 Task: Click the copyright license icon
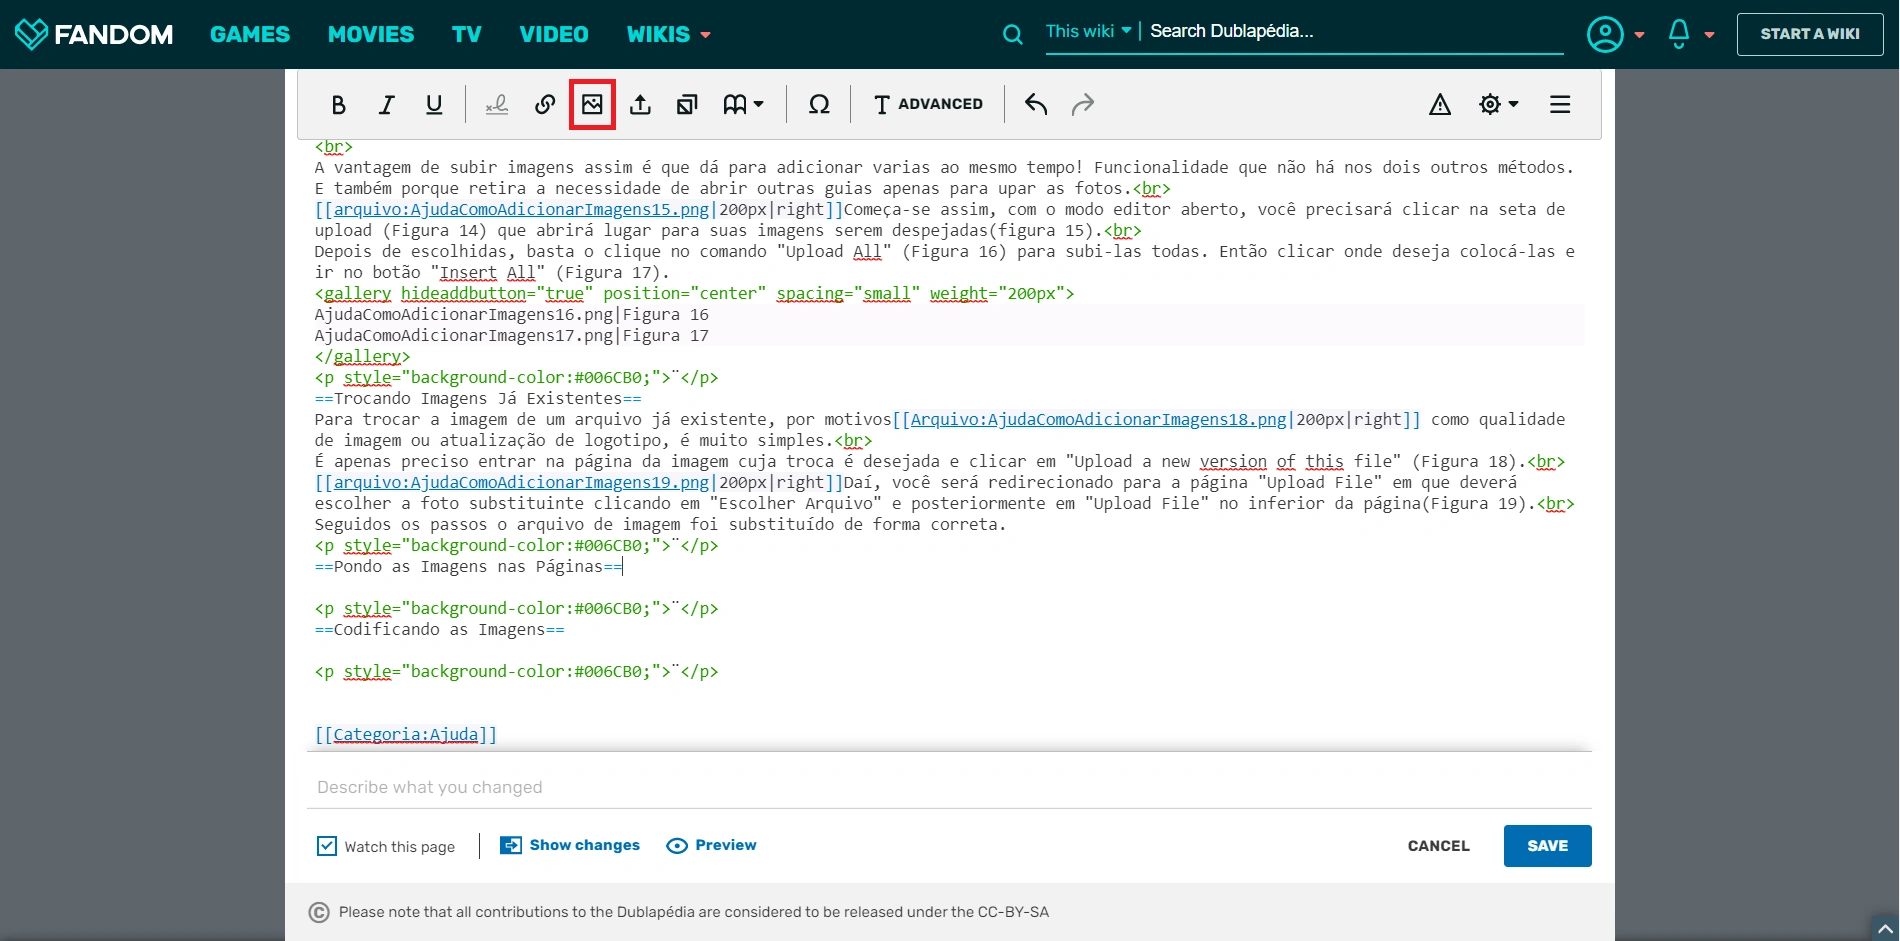click(x=319, y=912)
